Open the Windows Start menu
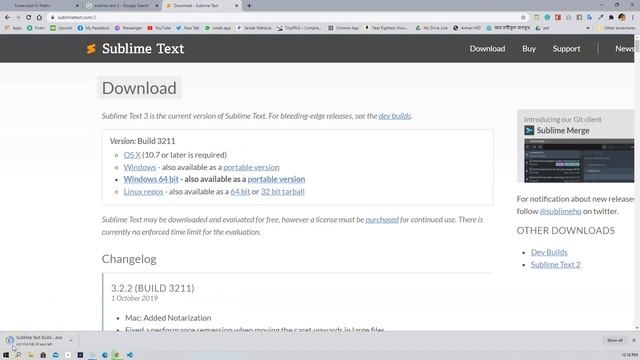 (x=6, y=355)
